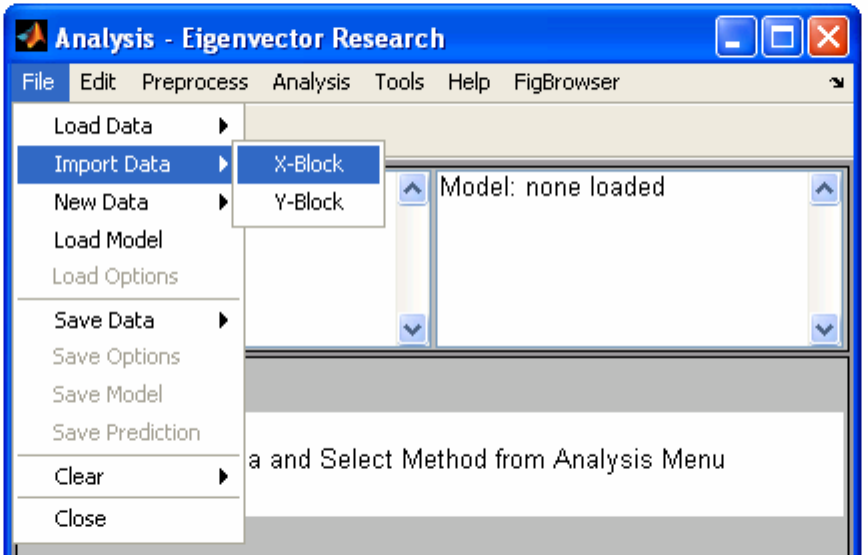Open the Tools menu
This screenshot has height=555, width=868.
(x=399, y=82)
